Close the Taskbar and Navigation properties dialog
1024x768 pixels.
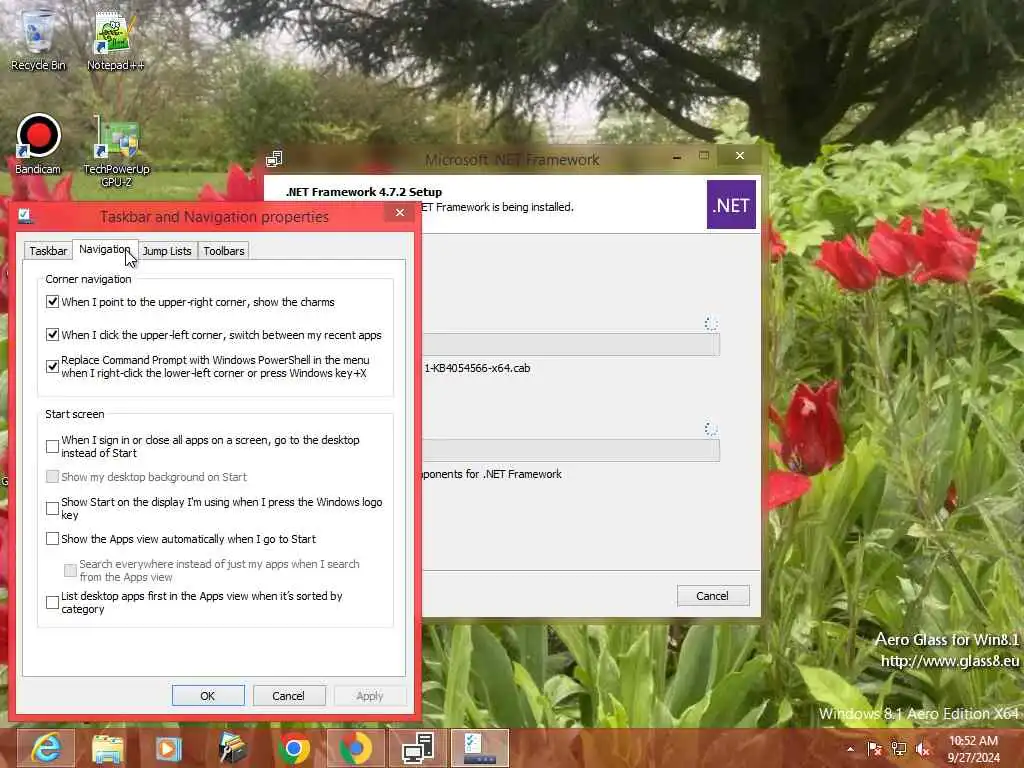coord(400,213)
